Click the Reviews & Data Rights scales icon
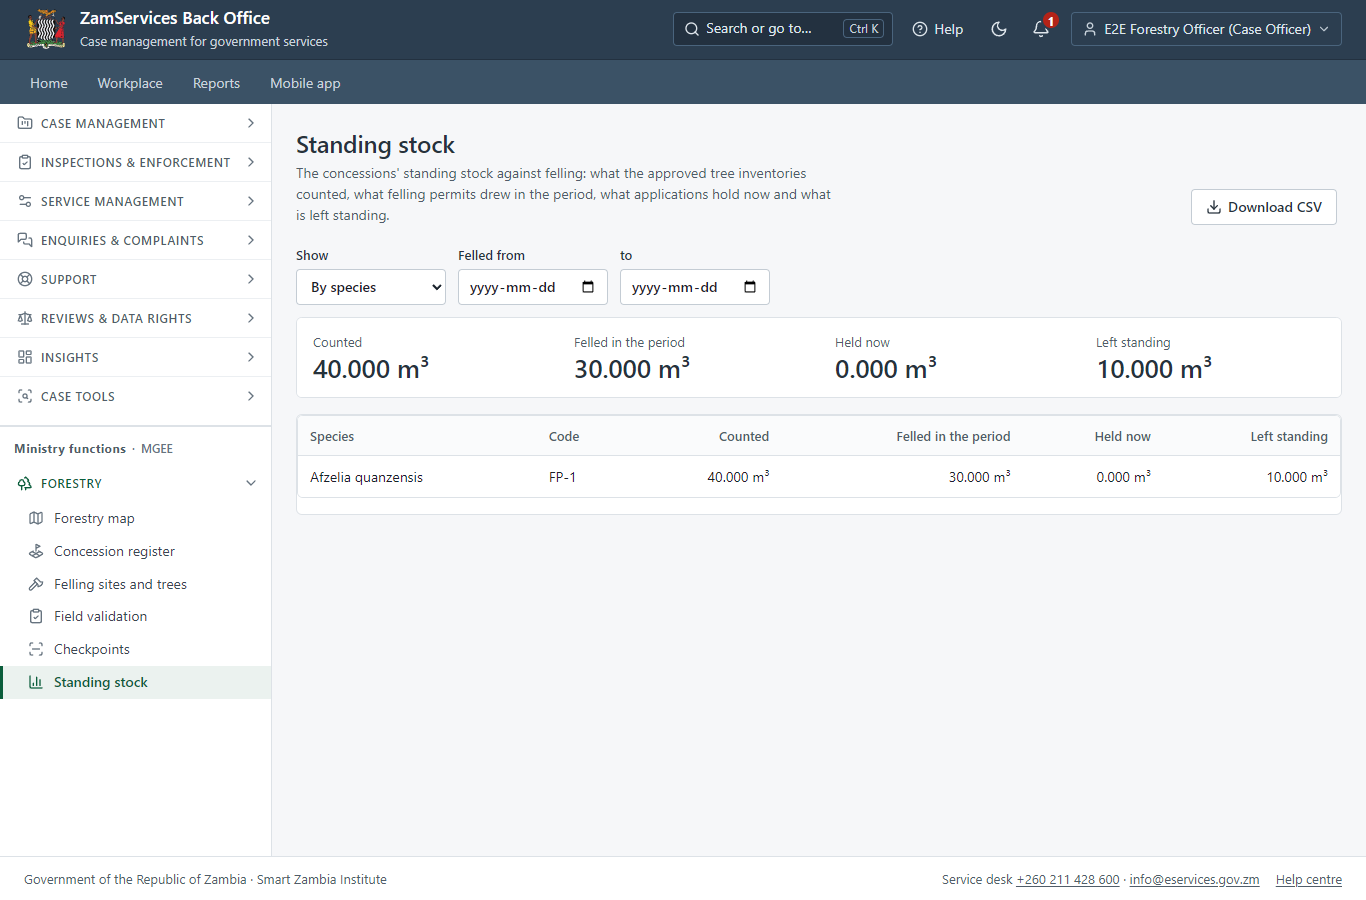Viewport: 1366px width, 900px height. point(25,318)
